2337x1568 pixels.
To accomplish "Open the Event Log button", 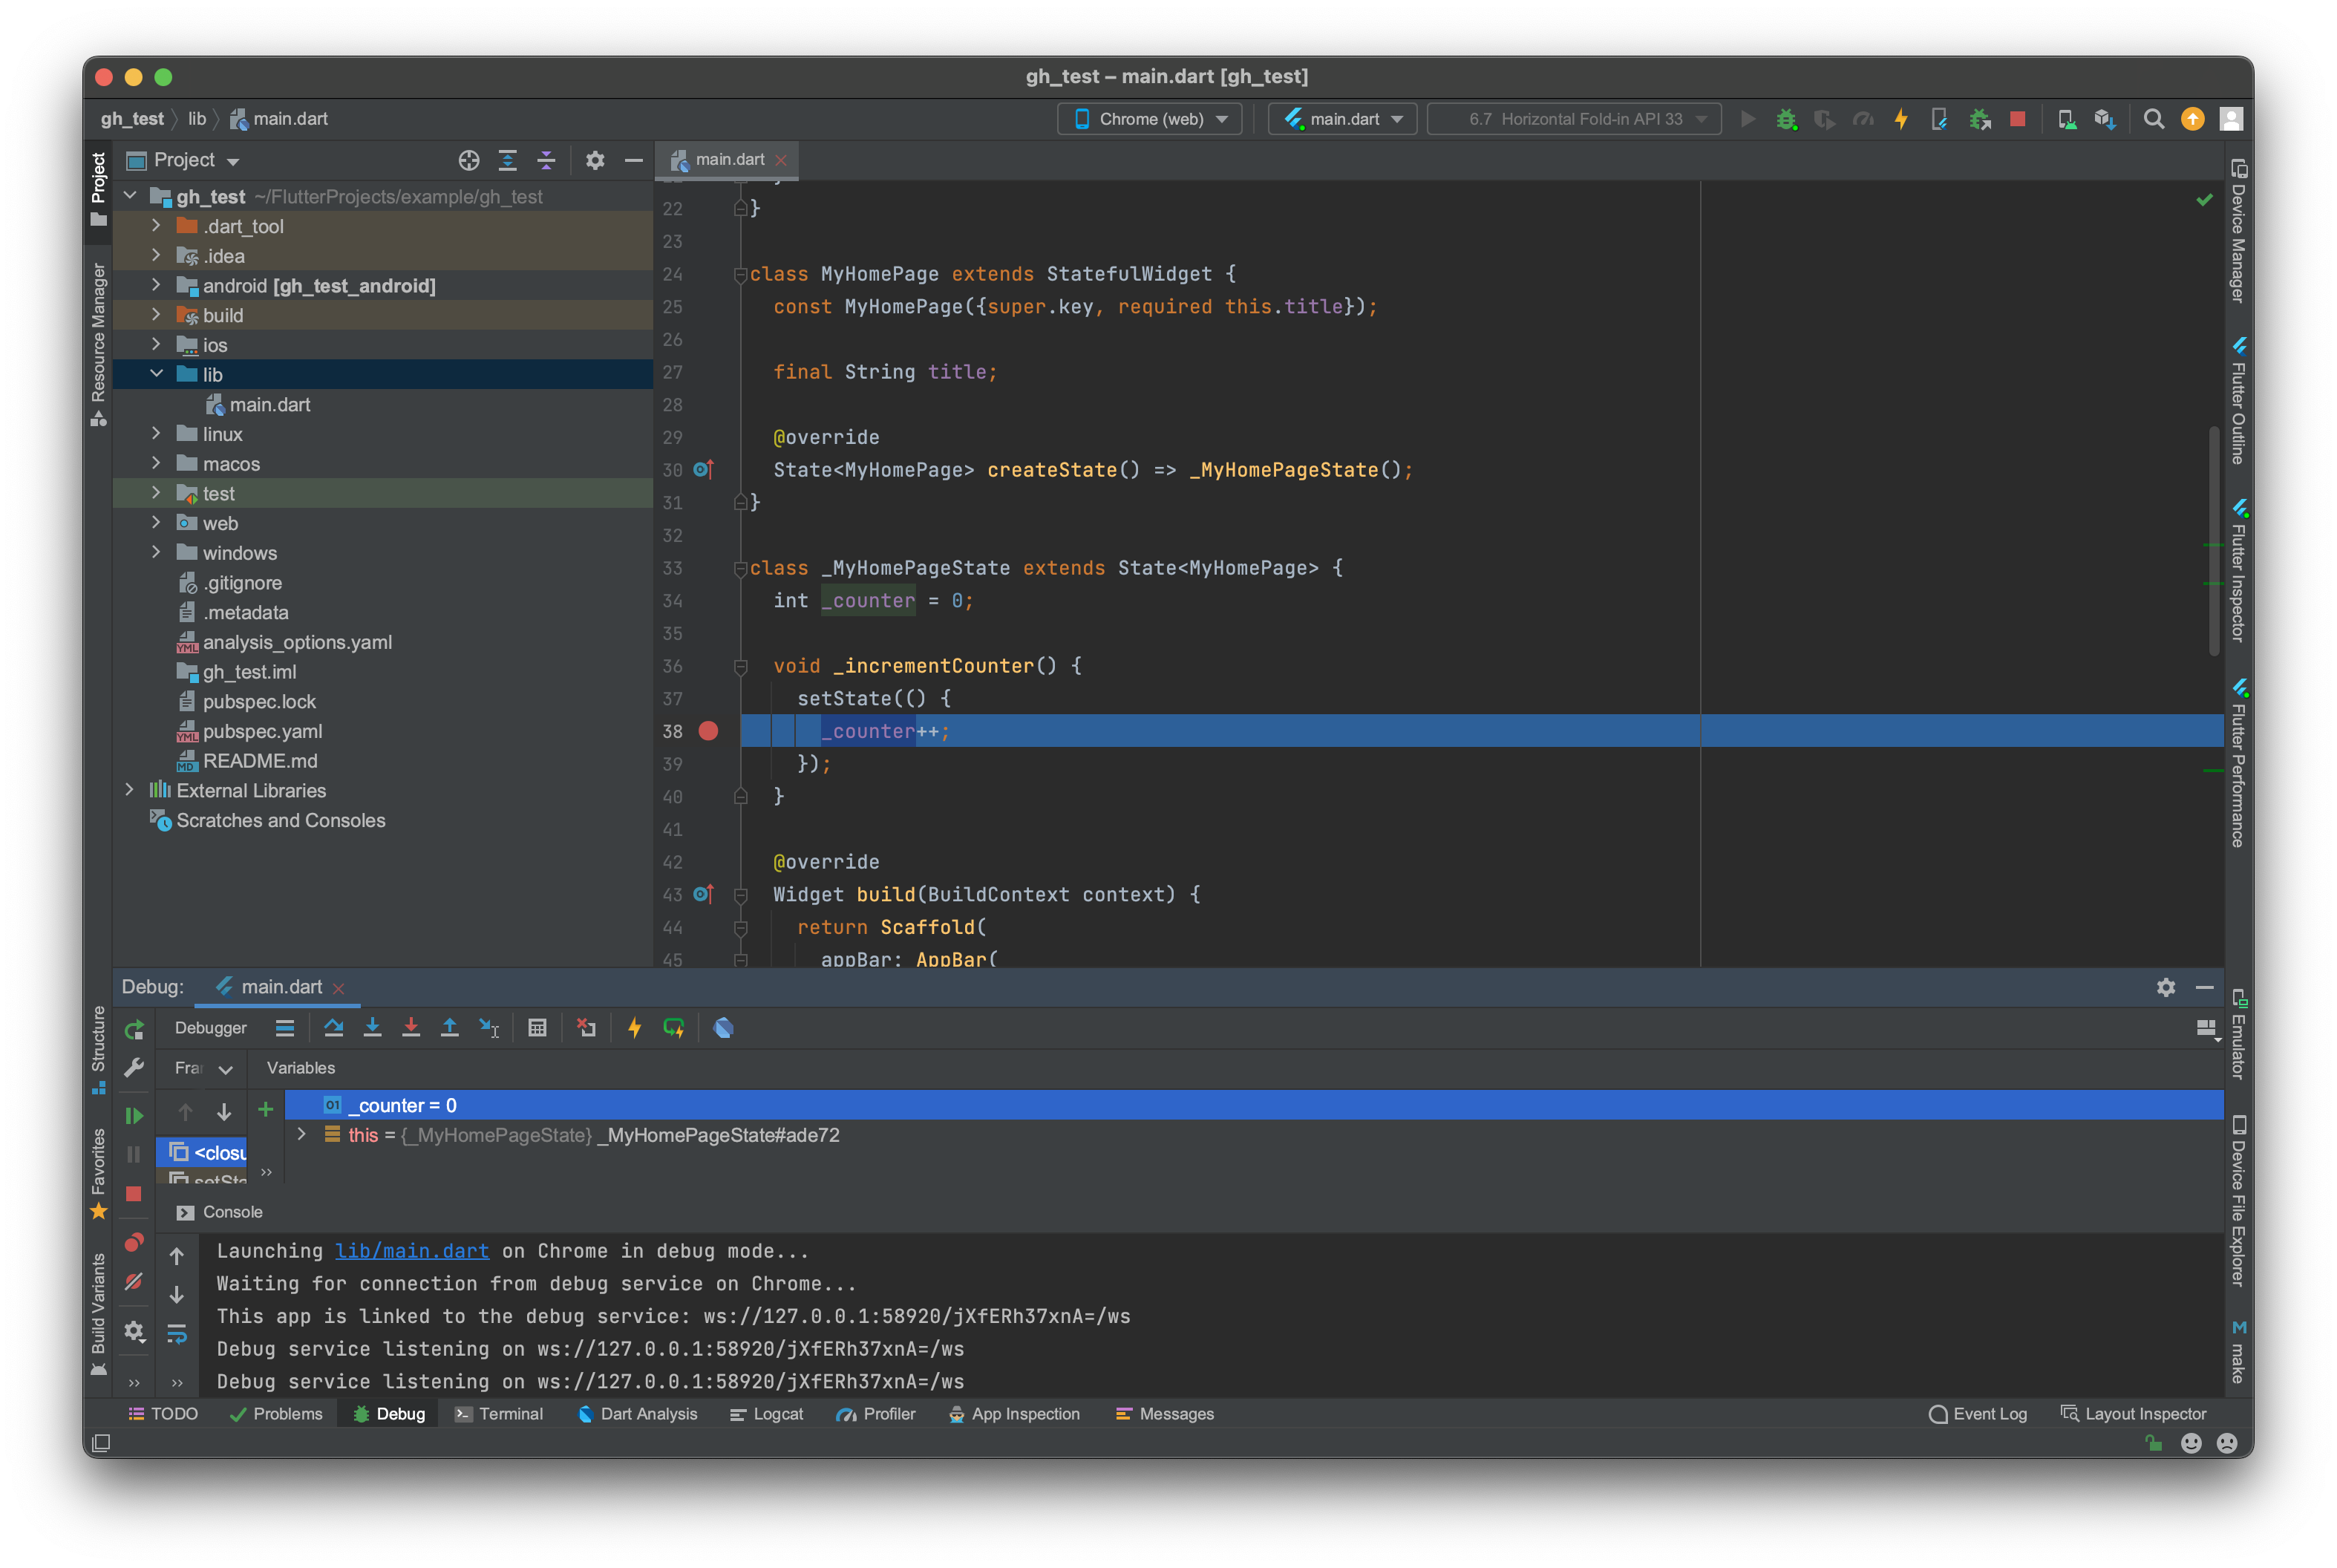I will pyautogui.click(x=1977, y=1414).
